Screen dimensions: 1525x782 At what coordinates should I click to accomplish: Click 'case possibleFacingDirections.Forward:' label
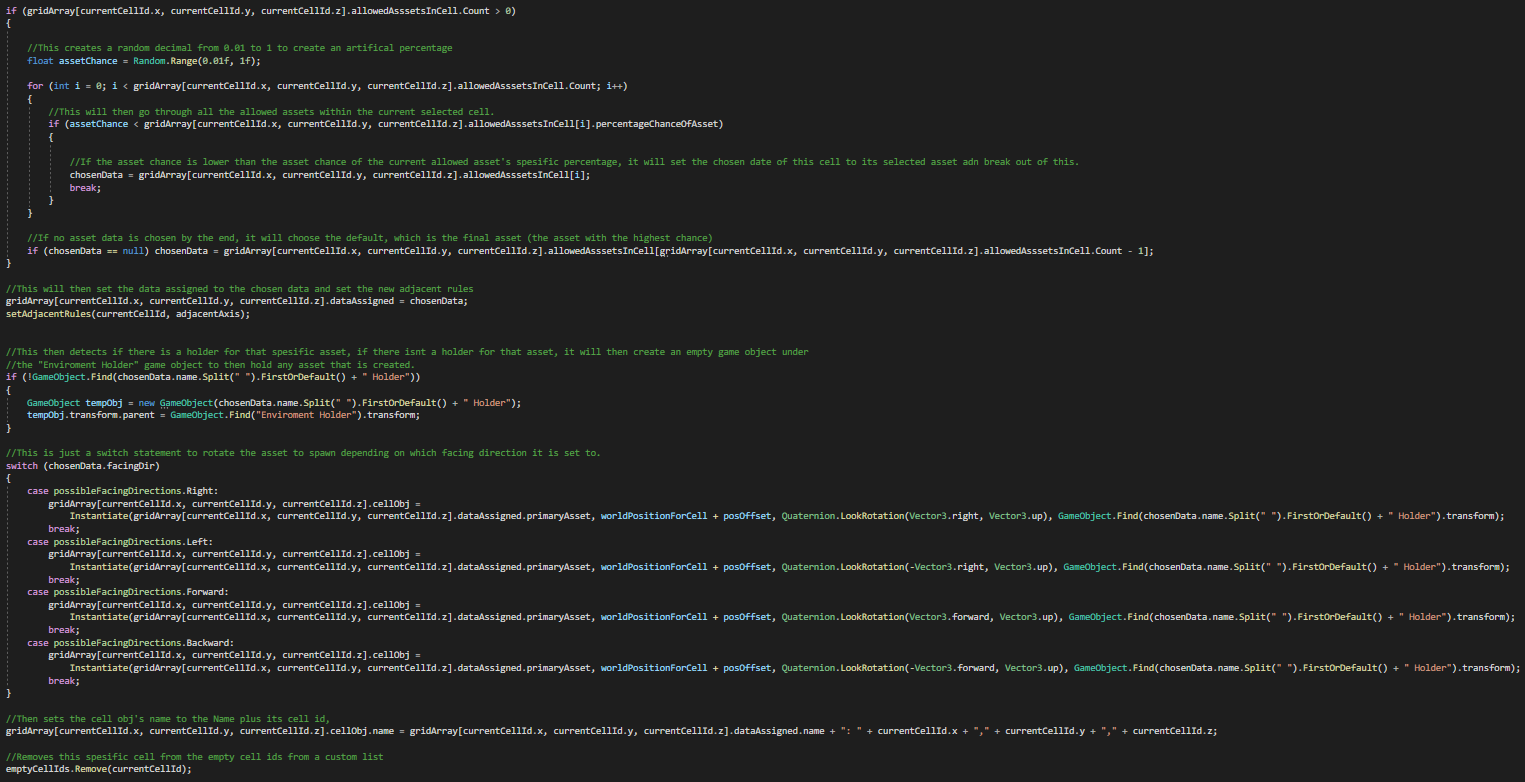click(x=128, y=592)
